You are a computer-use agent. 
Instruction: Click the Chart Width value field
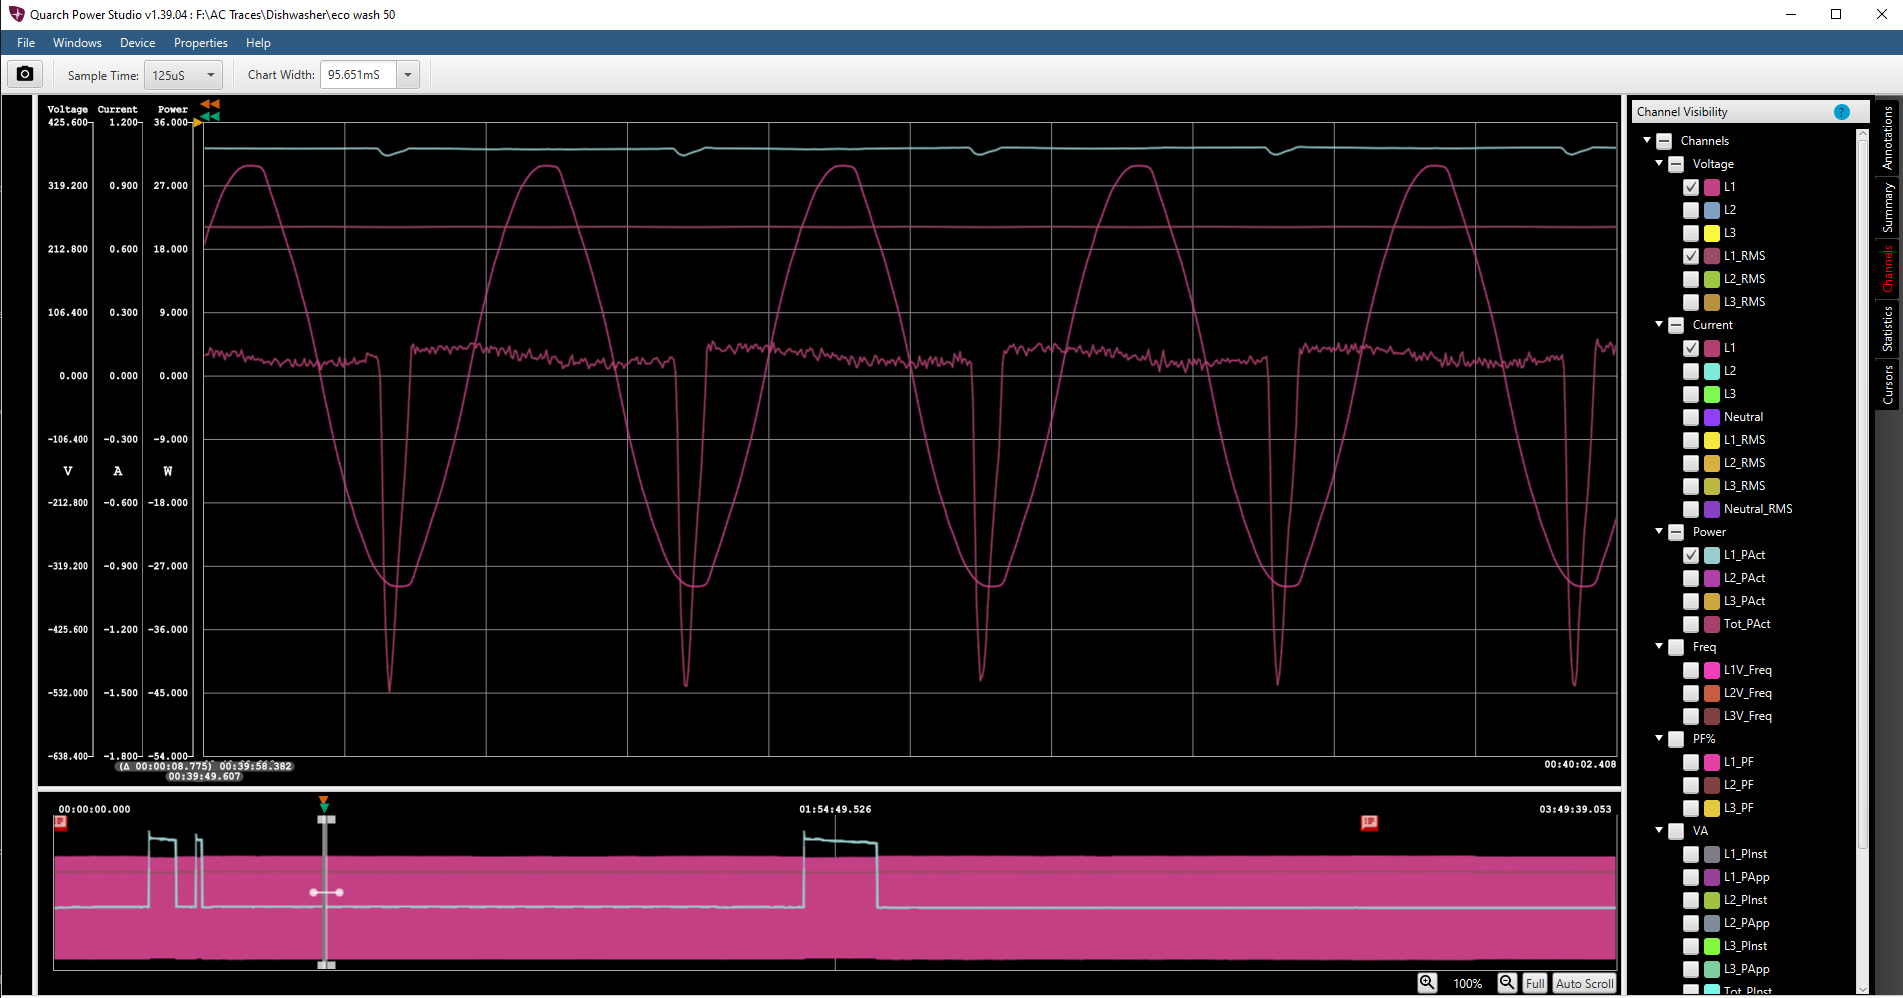[x=358, y=75]
